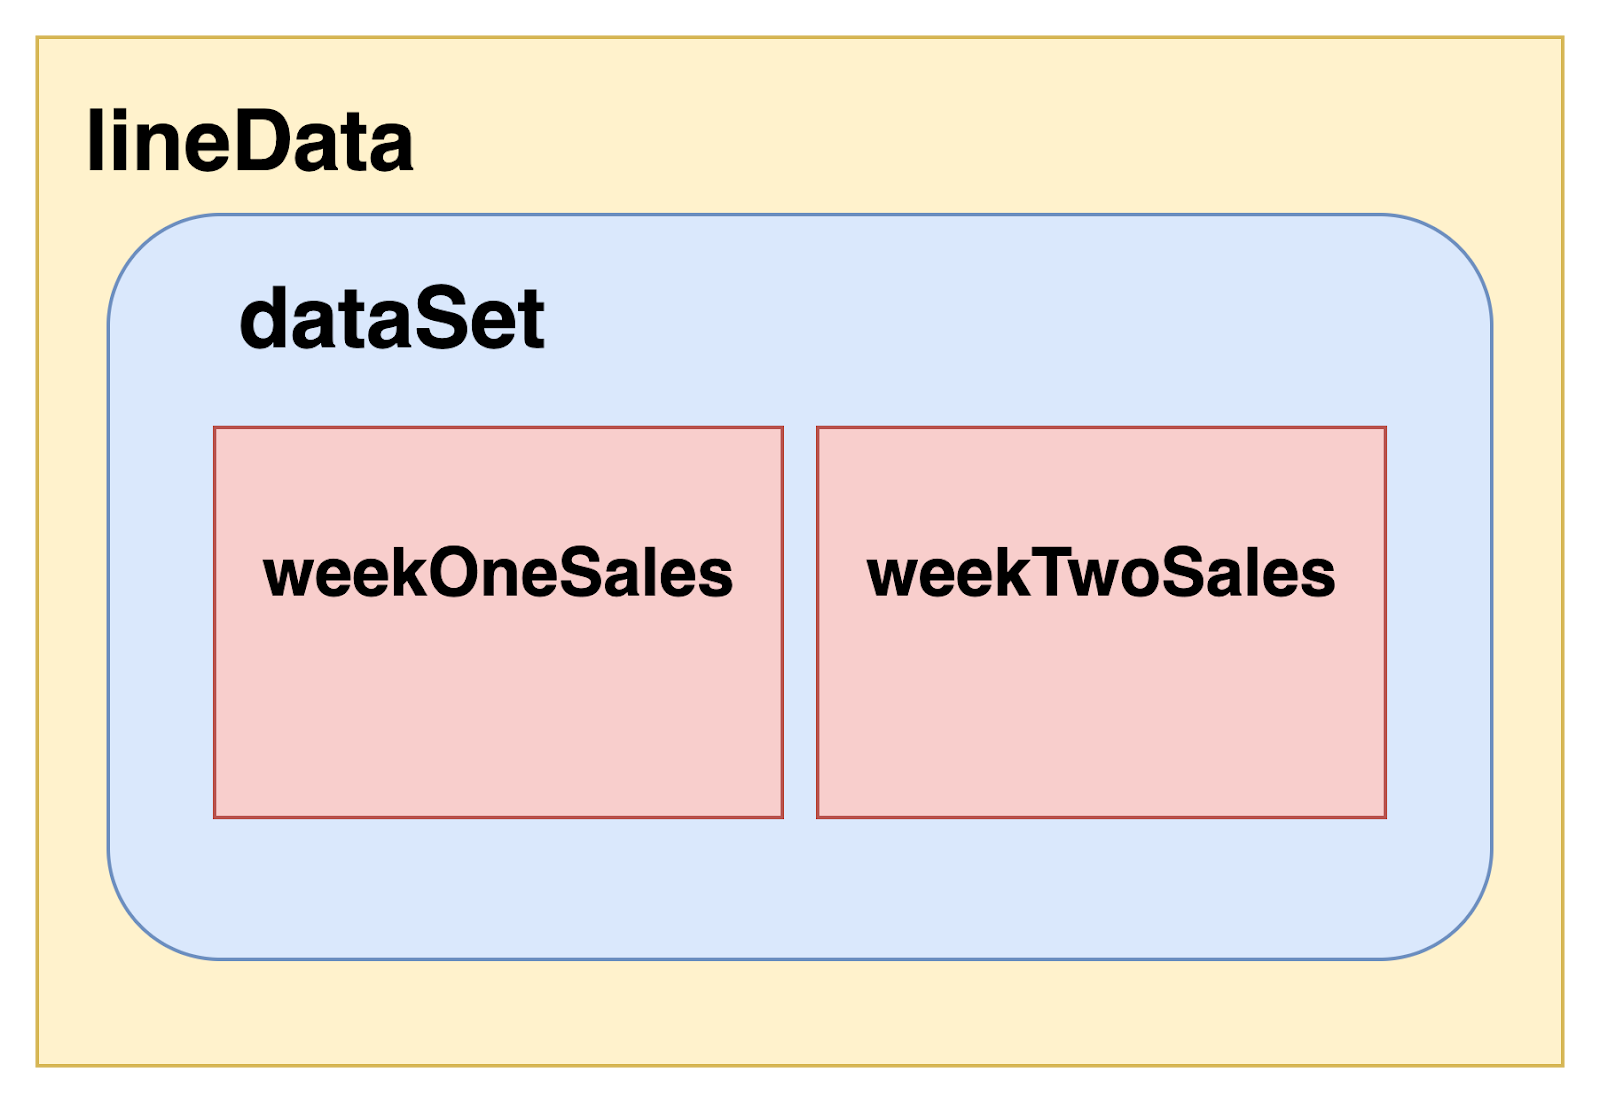The width and height of the screenshot is (1600, 1103).
Task: Click the lineData title text
Action: 250,142
